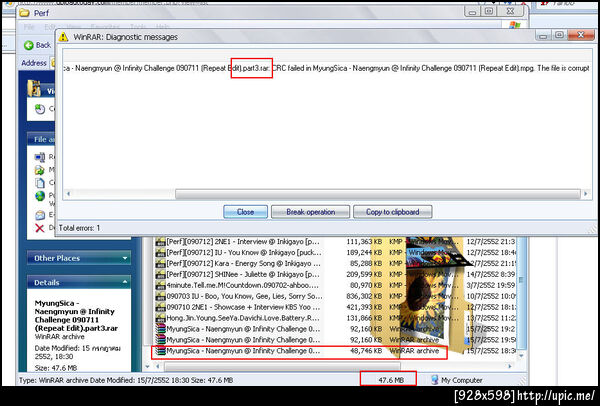Click icon of Kara - Energy Song file
Screen dimensions: 600x406
[x=160, y=264]
